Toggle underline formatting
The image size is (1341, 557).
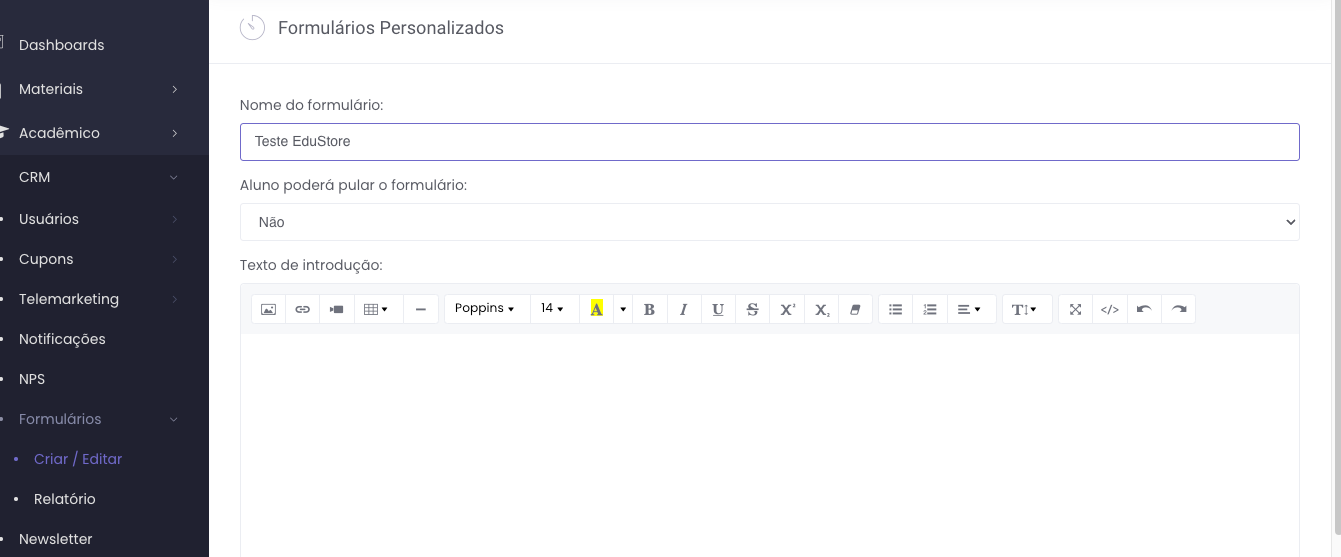tap(718, 309)
